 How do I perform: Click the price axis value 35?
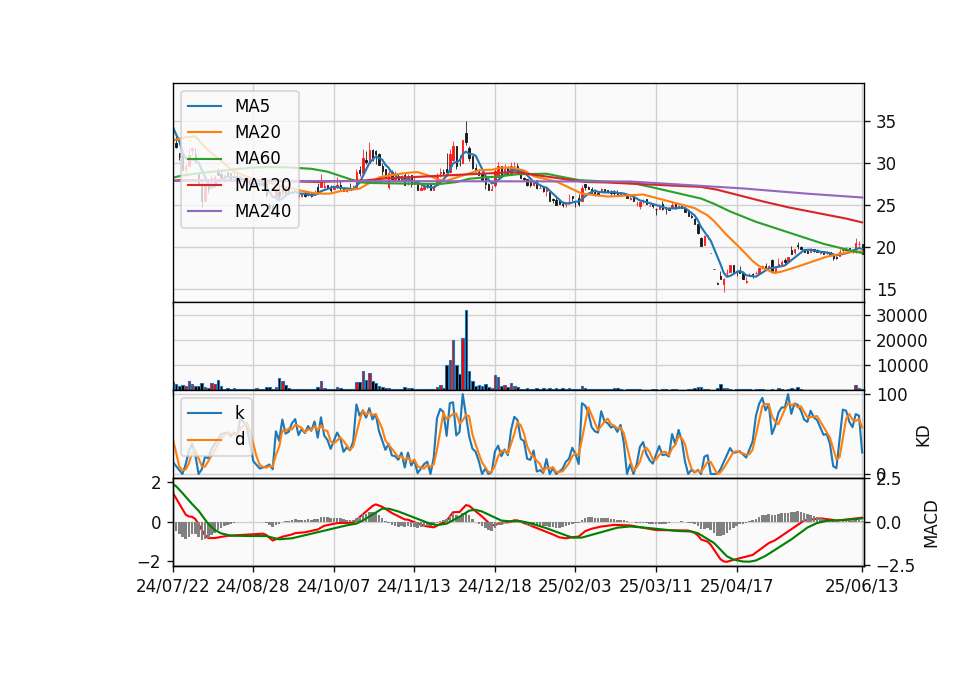pyautogui.click(x=885, y=122)
